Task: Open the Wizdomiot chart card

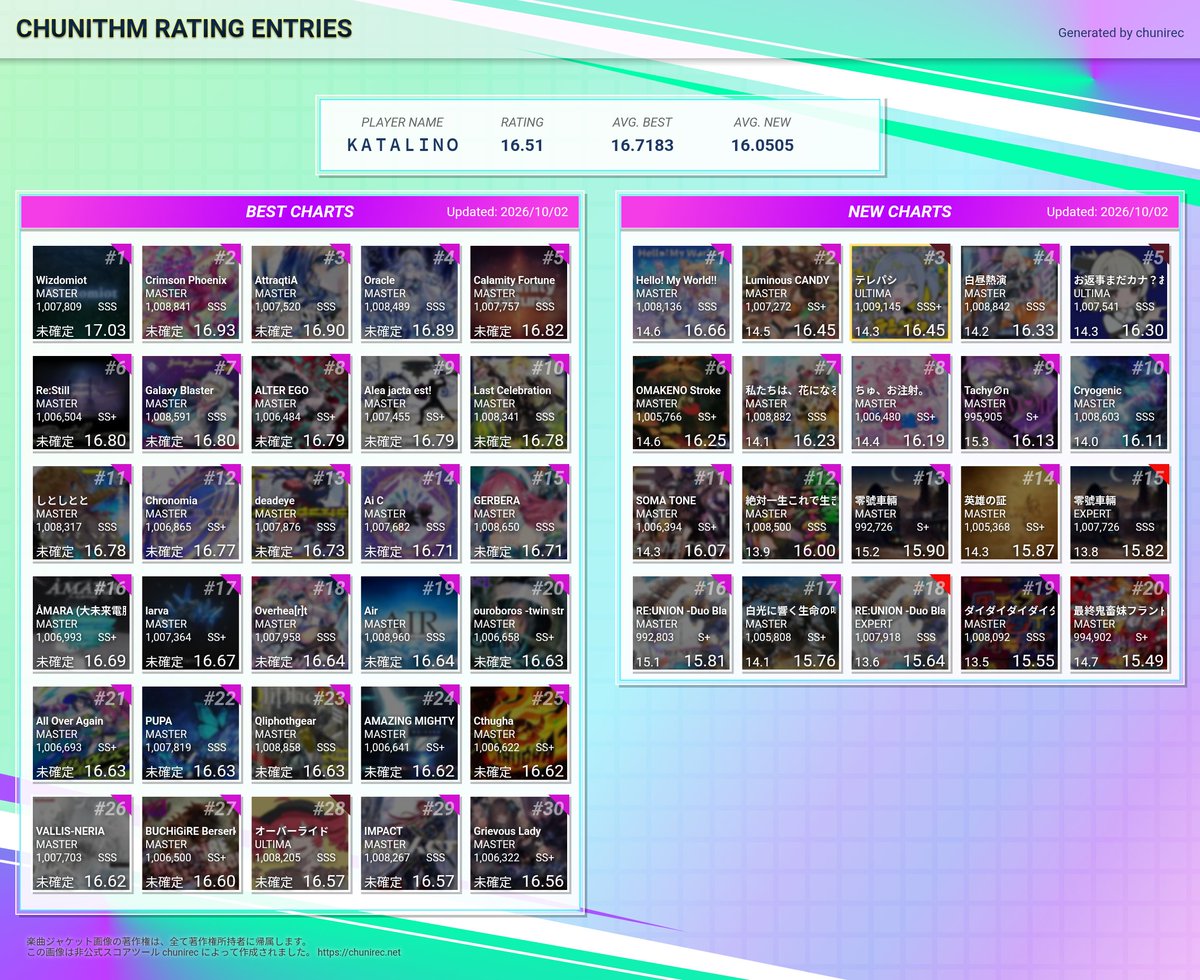Action: (x=82, y=293)
